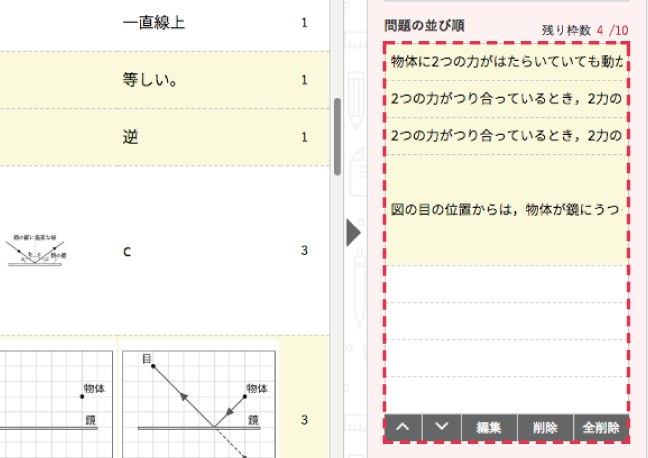This screenshot has width=648, height=458.
Task: Select the third question in the order list
Action: [507, 136]
